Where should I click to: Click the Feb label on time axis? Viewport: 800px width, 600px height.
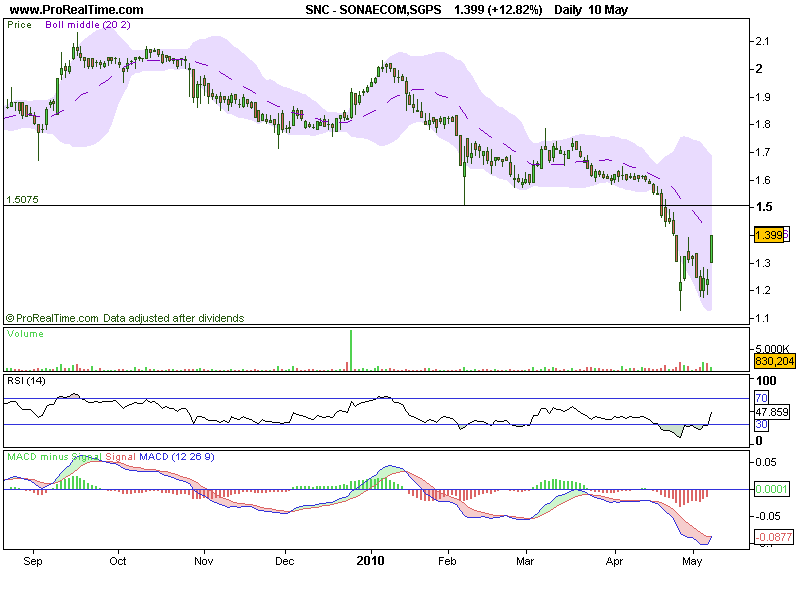tap(447, 561)
